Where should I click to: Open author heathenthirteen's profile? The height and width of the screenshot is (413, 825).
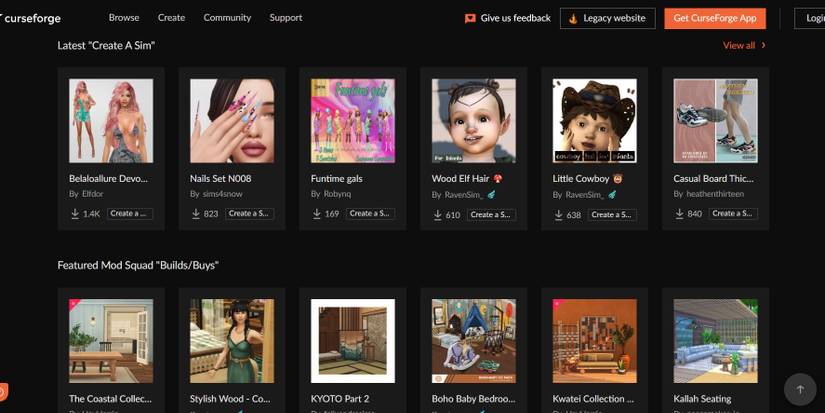715,194
